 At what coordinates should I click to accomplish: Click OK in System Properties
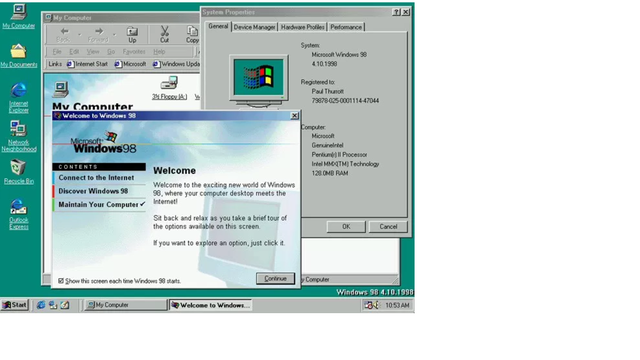coord(346,227)
